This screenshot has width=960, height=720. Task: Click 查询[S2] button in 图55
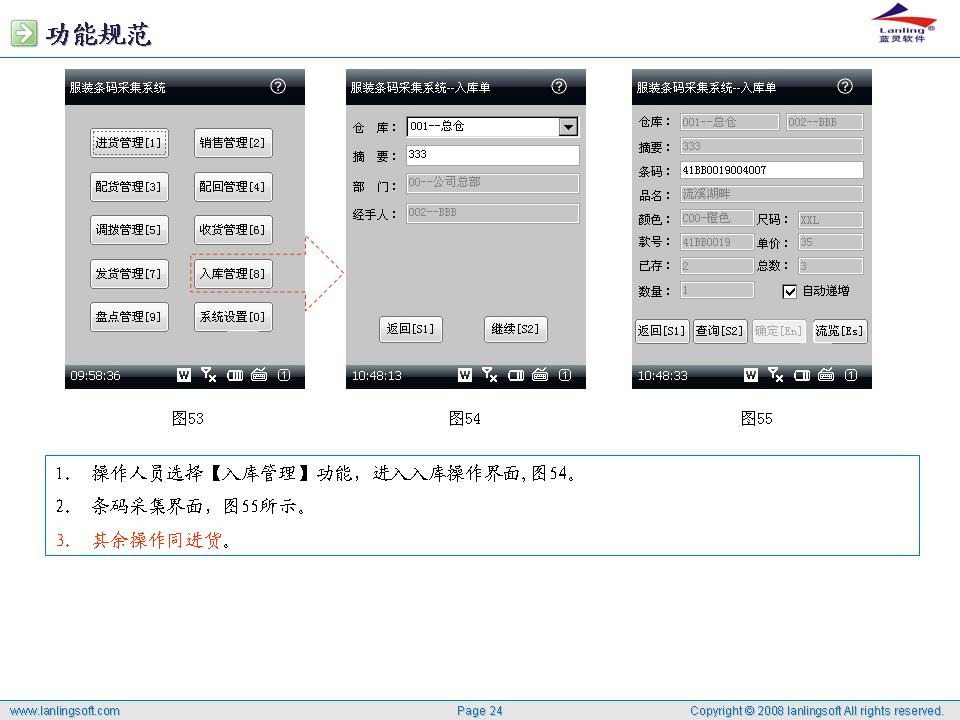(720, 331)
